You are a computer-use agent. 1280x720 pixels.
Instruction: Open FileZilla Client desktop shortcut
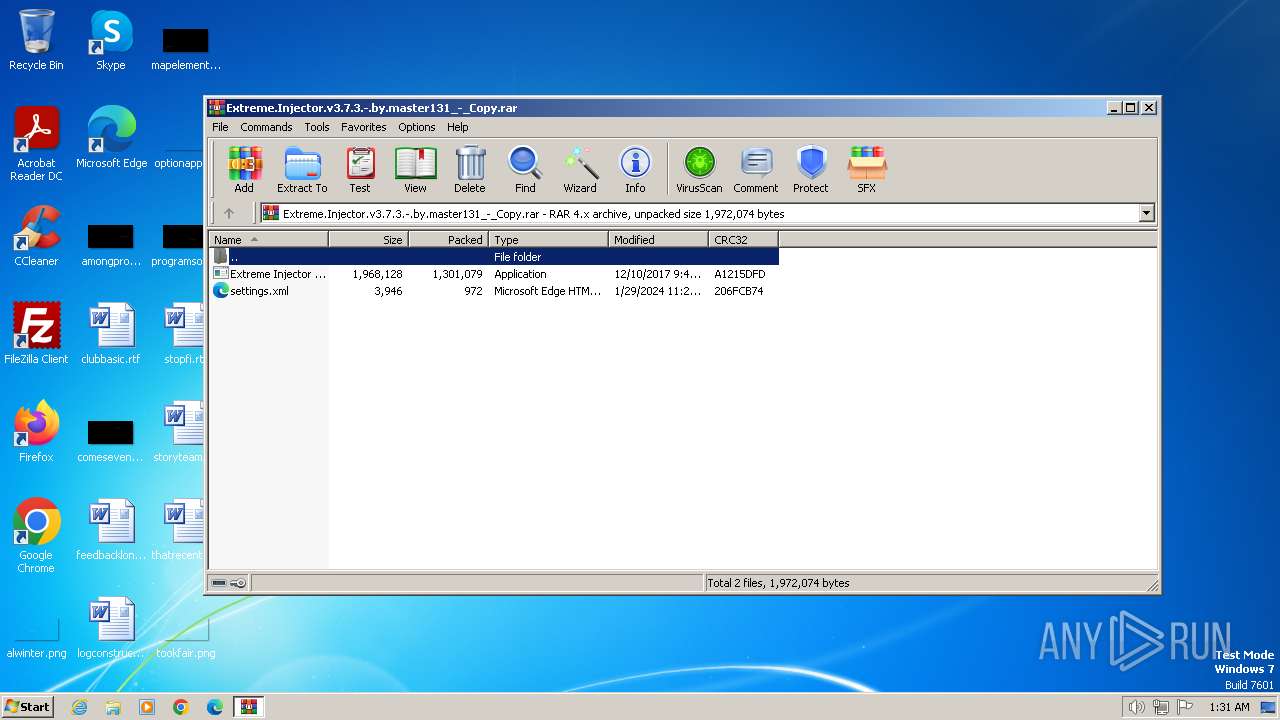coord(36,334)
